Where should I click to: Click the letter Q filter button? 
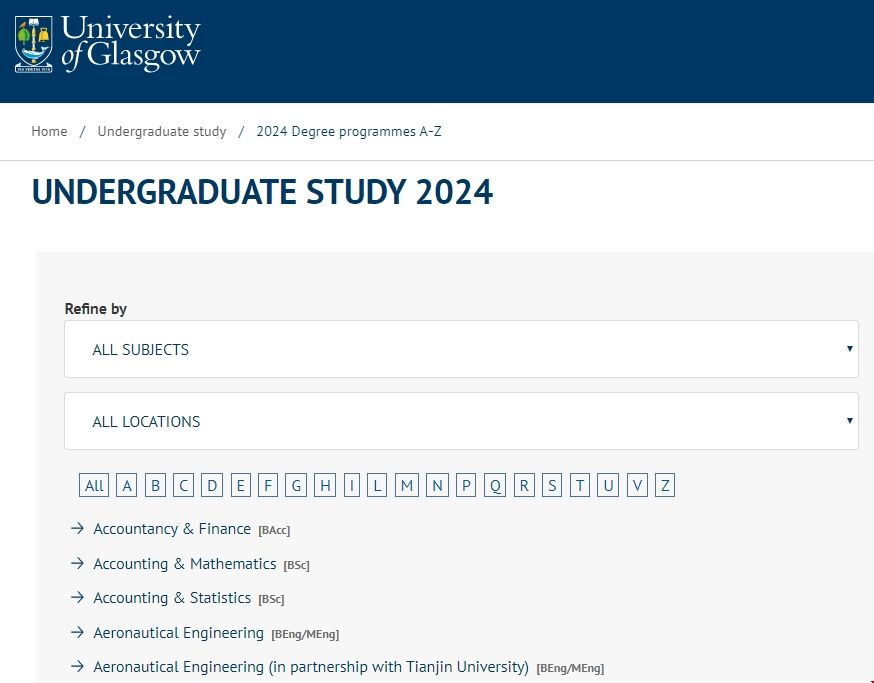(494, 485)
